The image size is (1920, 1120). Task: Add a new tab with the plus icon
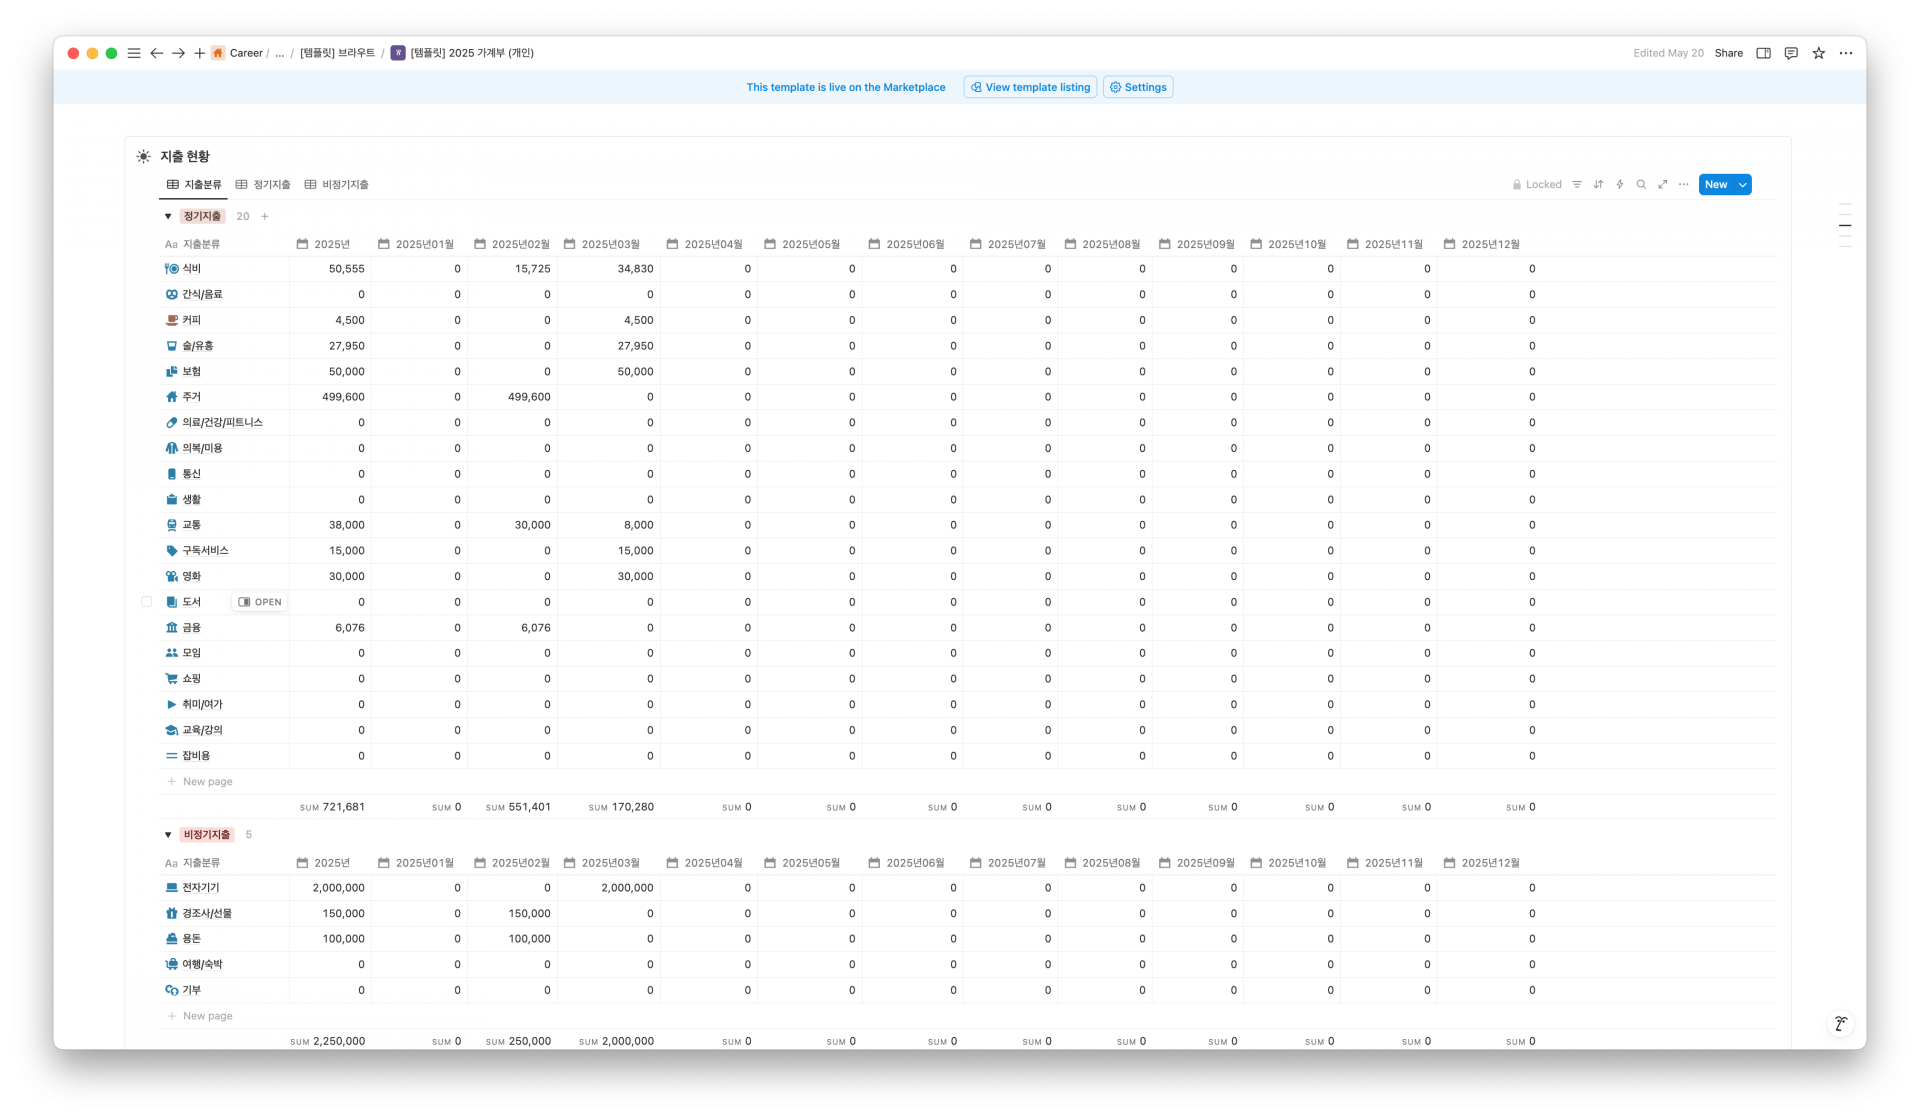click(199, 53)
